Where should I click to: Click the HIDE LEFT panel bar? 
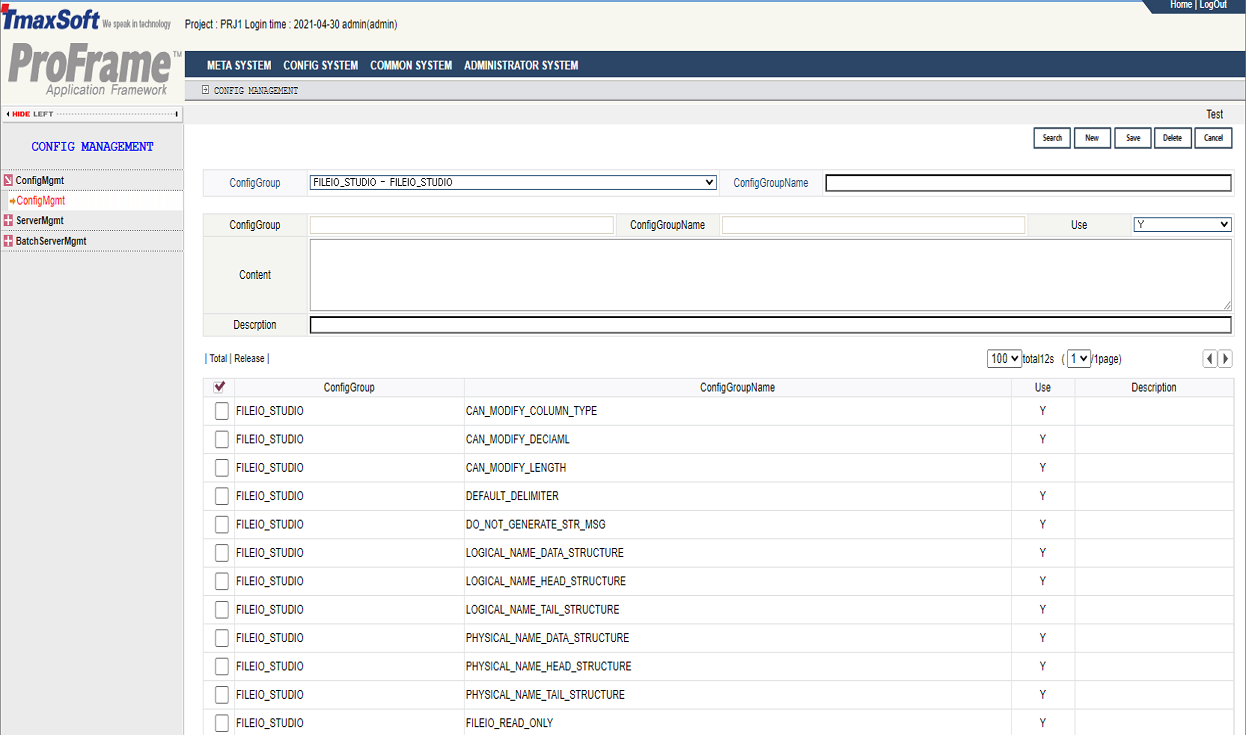92,114
